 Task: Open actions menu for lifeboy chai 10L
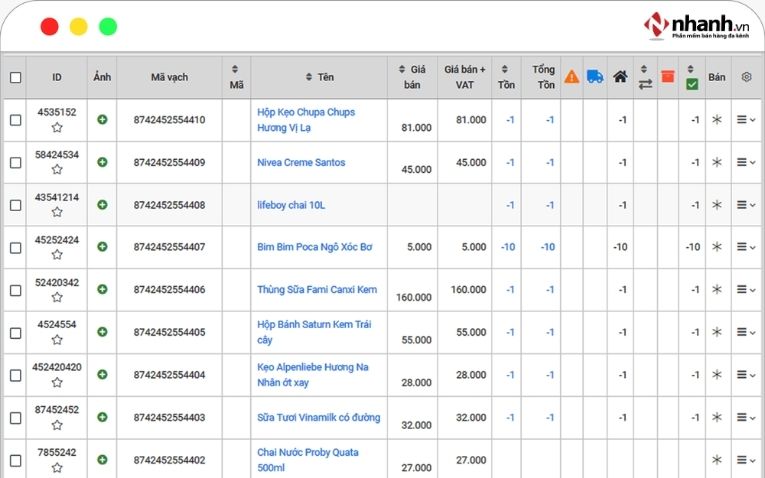tap(746, 205)
